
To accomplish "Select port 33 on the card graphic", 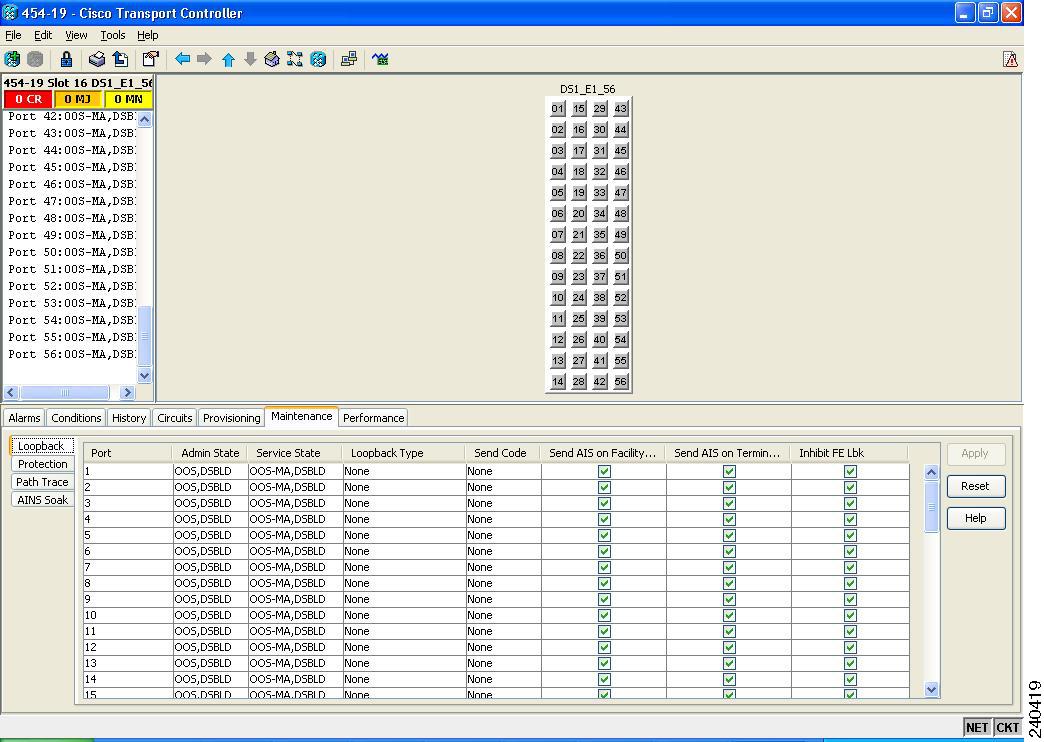I will click(x=600, y=192).
